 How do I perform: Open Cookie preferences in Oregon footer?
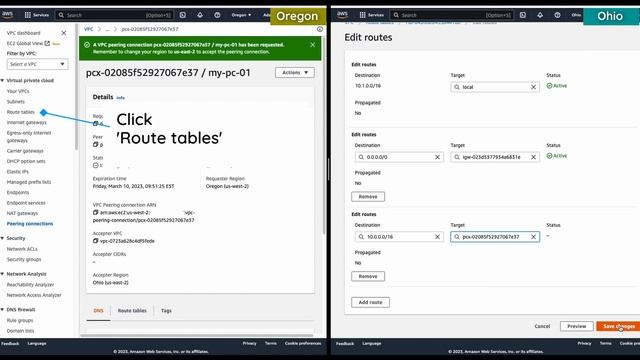point(303,343)
